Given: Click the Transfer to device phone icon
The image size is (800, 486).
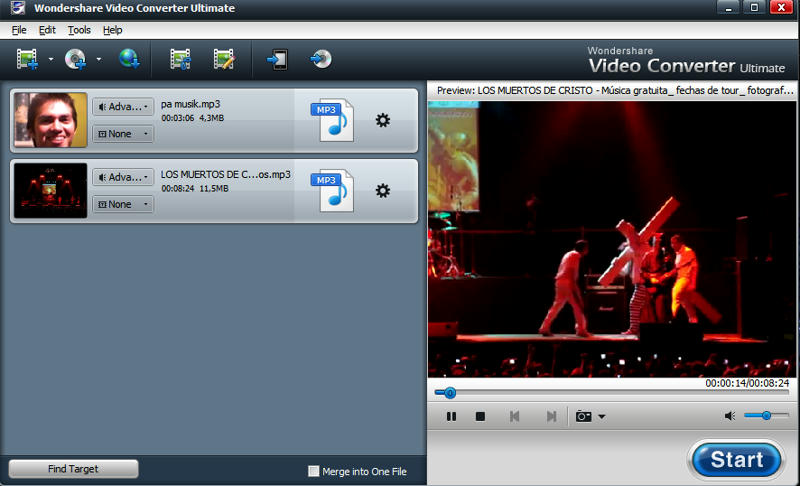Looking at the screenshot, I should point(277,59).
